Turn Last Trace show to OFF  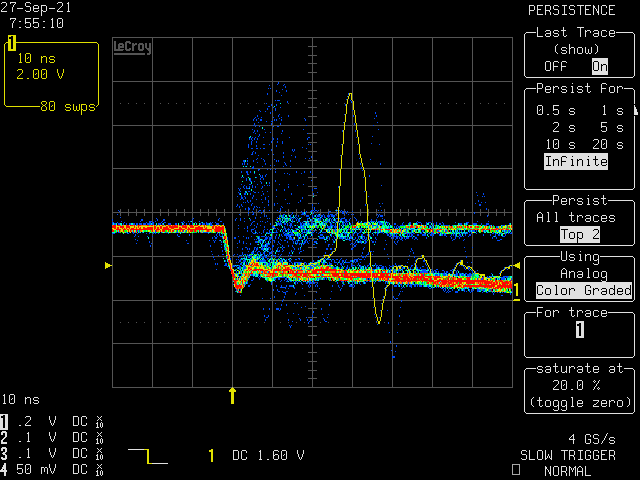coord(554,67)
